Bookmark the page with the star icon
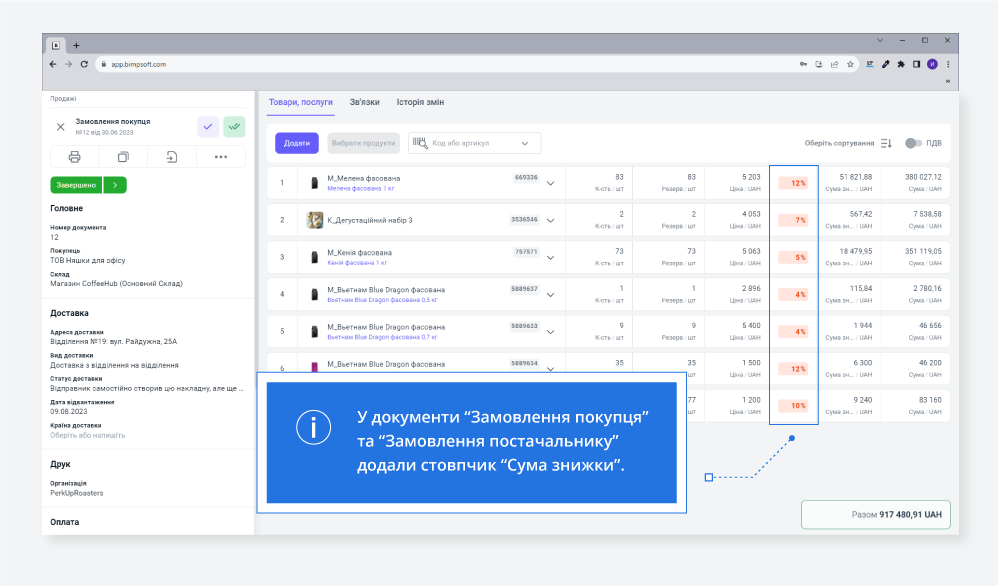 [850, 64]
